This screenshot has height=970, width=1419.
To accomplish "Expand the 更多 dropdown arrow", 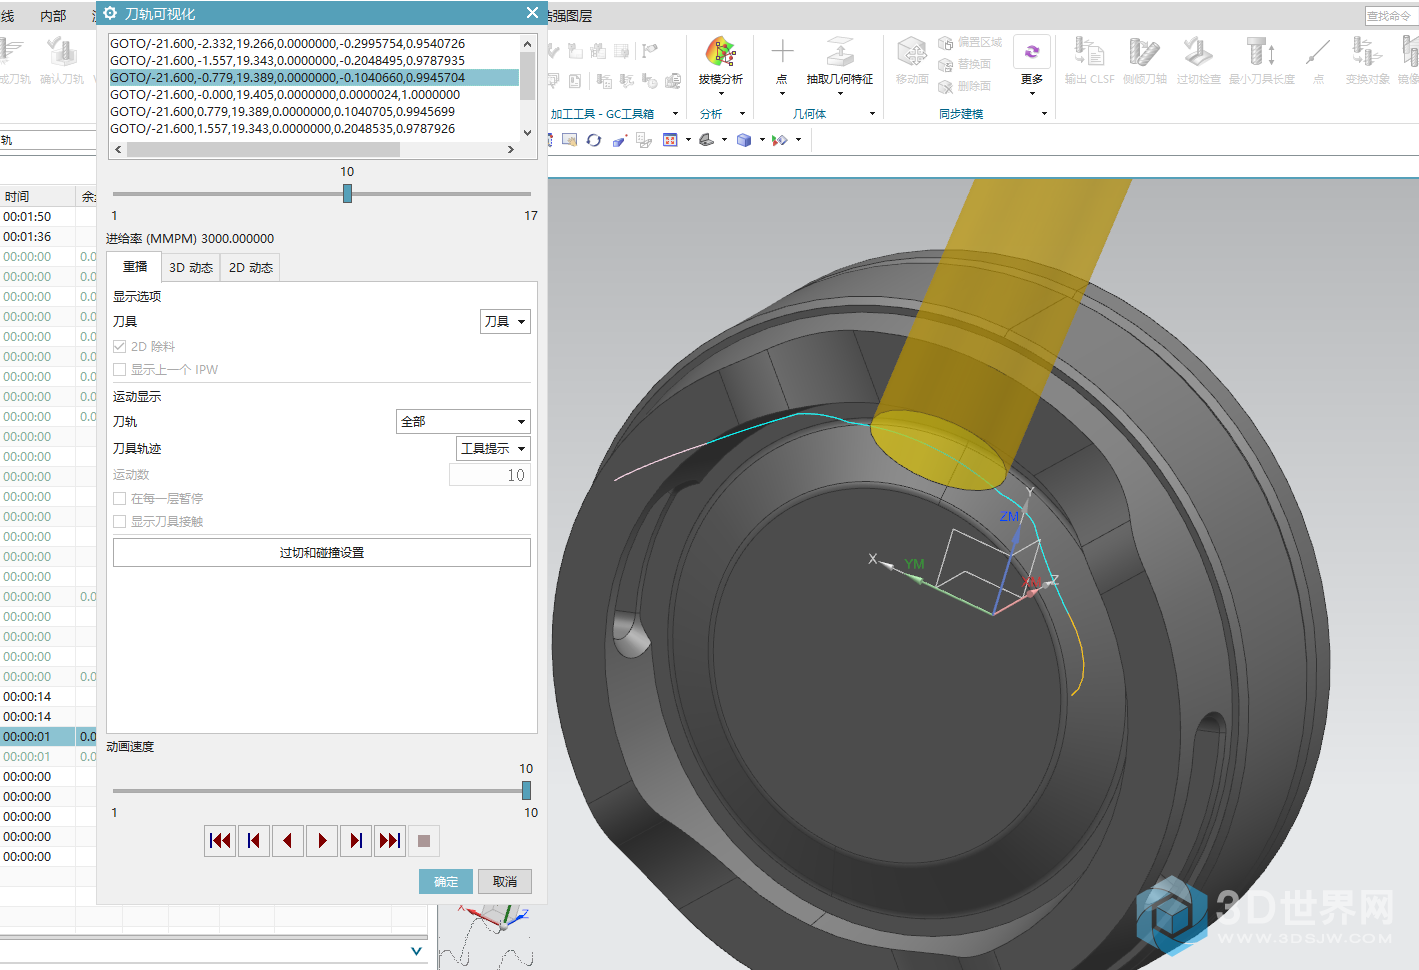I will (x=1032, y=94).
